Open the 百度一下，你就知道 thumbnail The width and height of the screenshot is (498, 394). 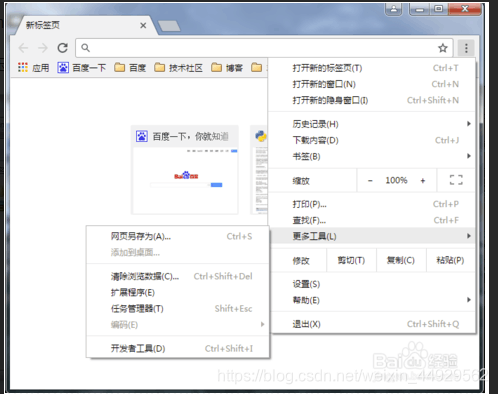coord(185,170)
